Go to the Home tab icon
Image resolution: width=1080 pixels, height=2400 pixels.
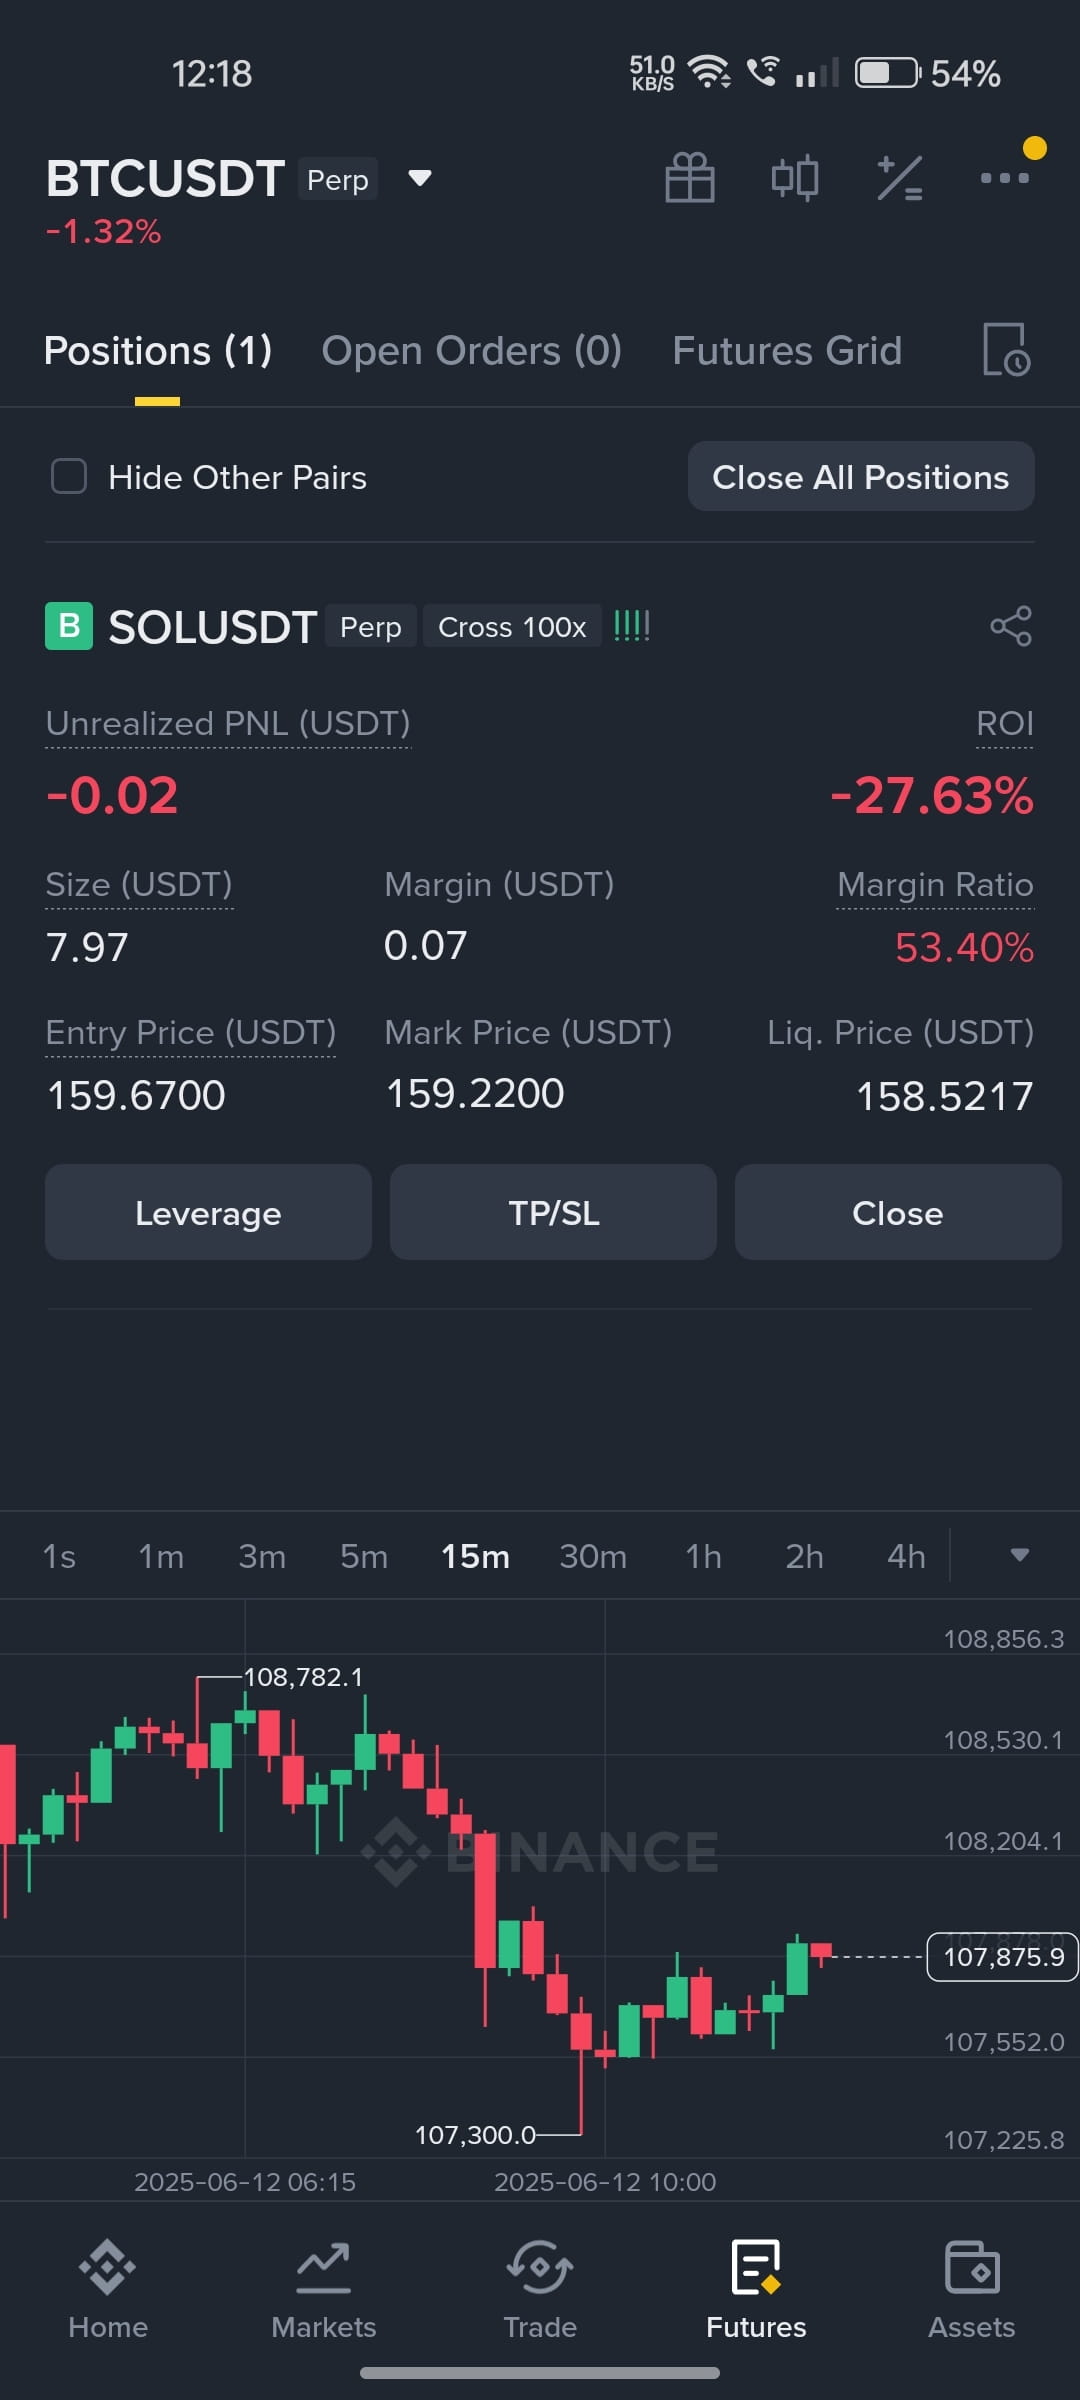tap(108, 2267)
